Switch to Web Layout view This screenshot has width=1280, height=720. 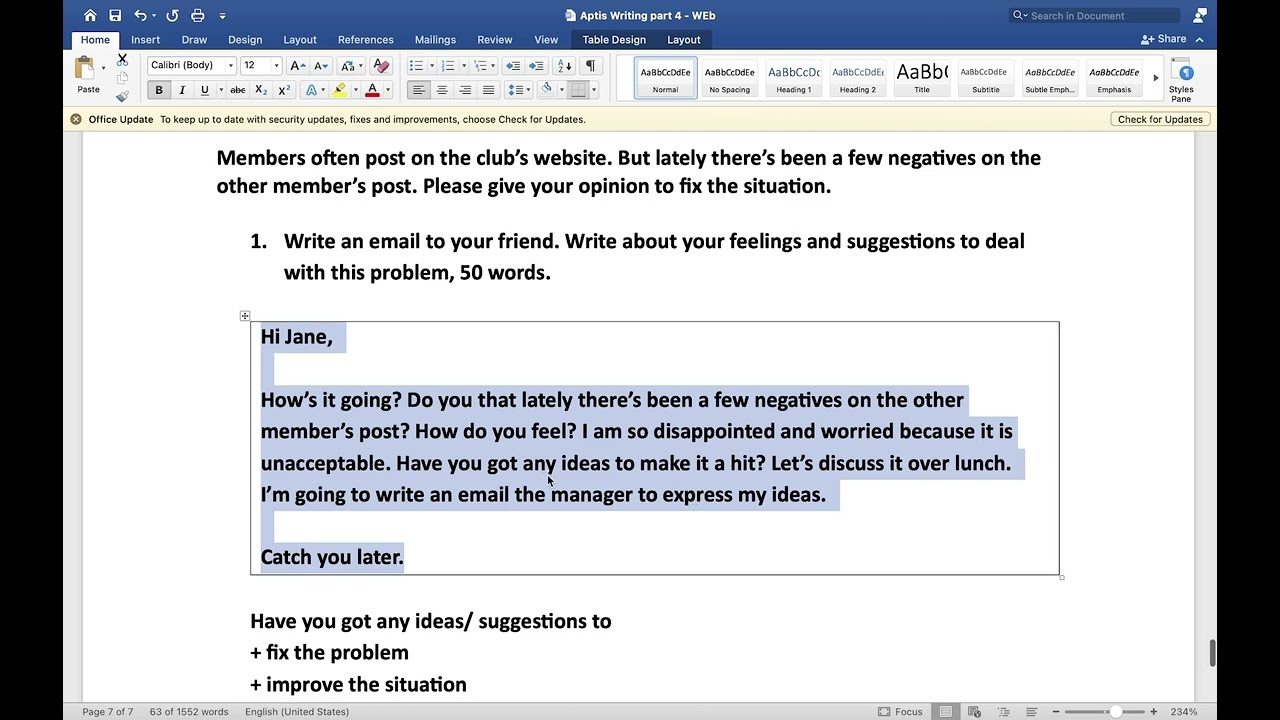coord(975,712)
